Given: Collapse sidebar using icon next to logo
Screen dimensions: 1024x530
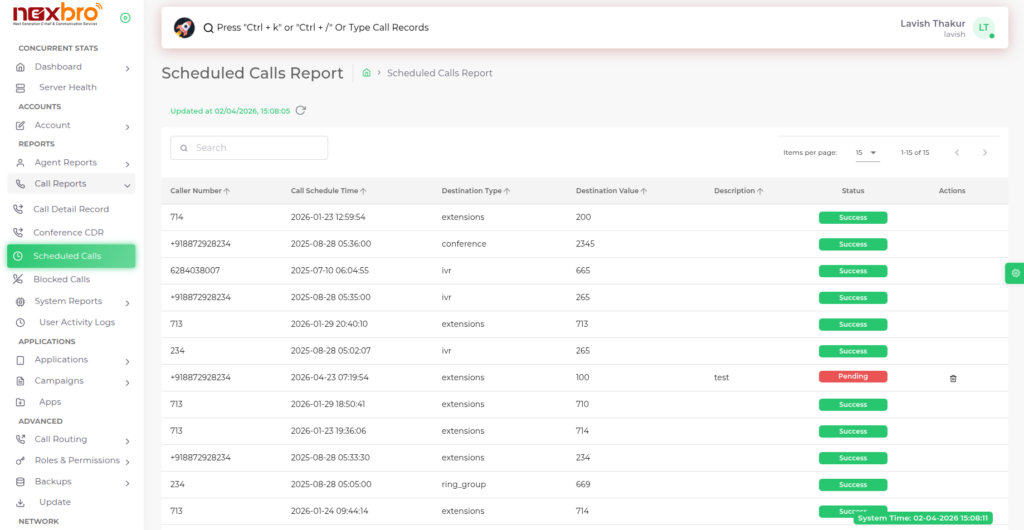Looking at the screenshot, I should tap(125, 18).
